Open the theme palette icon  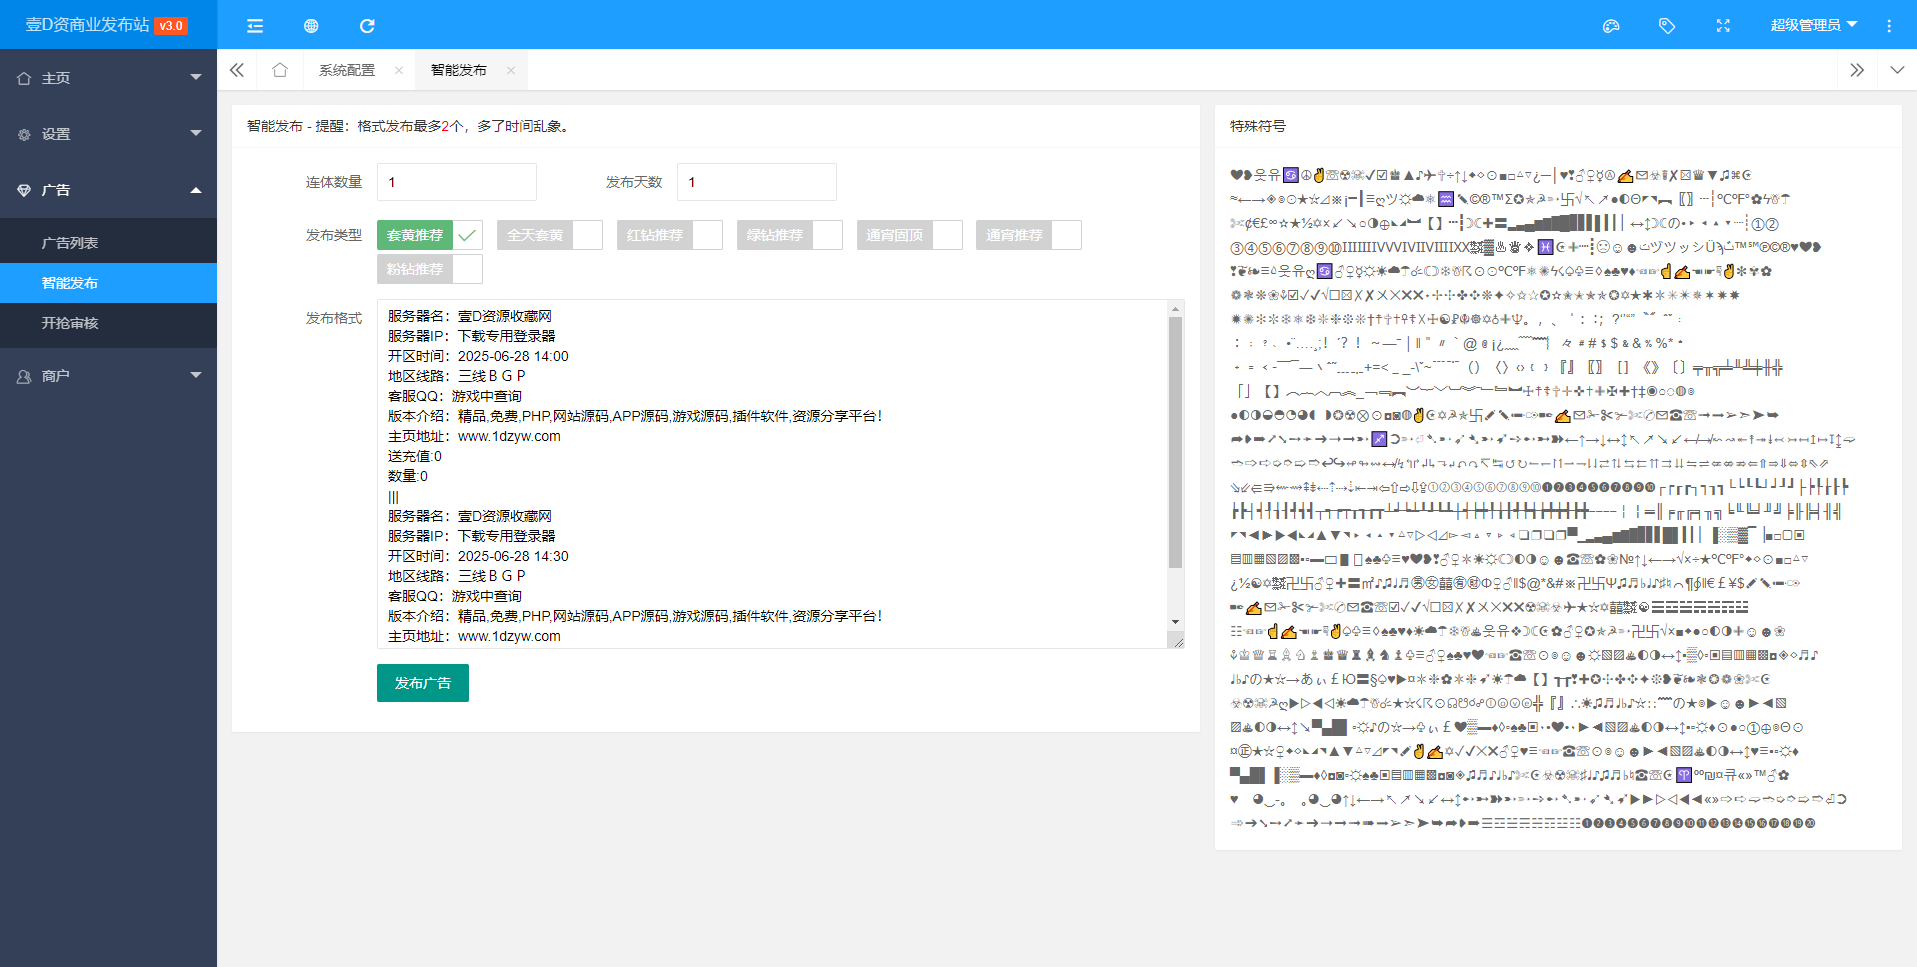point(1610,26)
